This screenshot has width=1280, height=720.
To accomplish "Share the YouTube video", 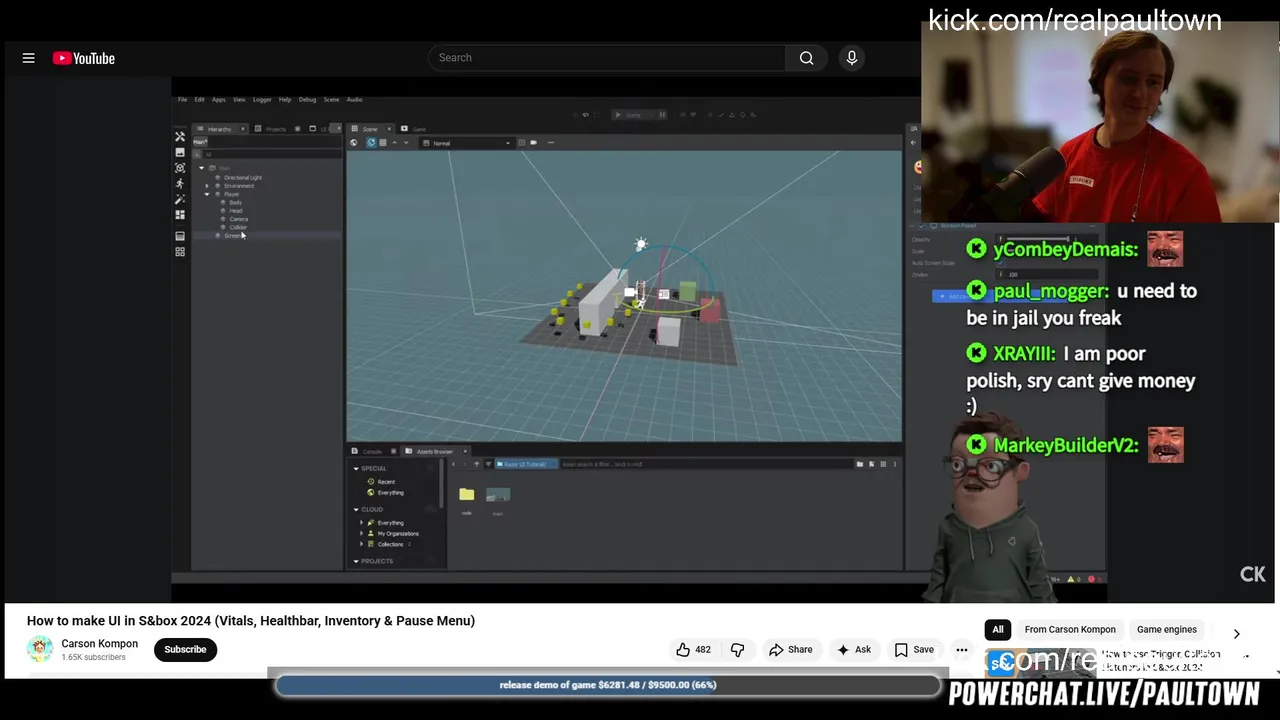I will (x=790, y=650).
